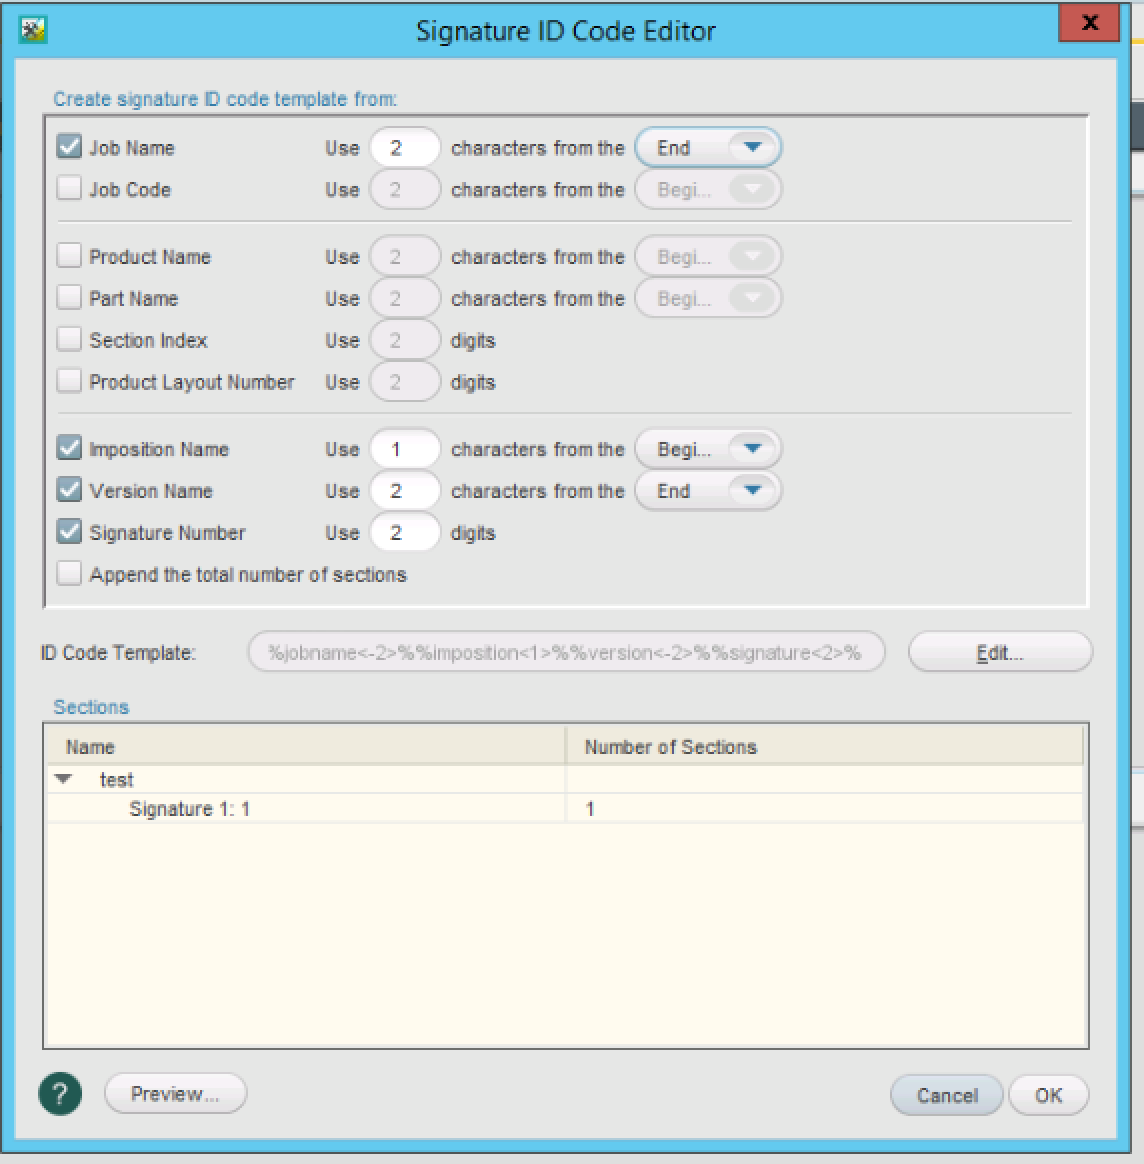Uncheck the Job Name checkbox
Viewport: 1144px width, 1164px height.
point(69,148)
